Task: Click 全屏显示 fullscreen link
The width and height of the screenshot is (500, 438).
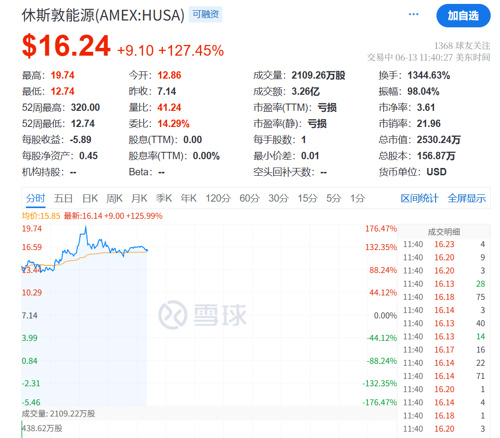Action: [x=467, y=198]
